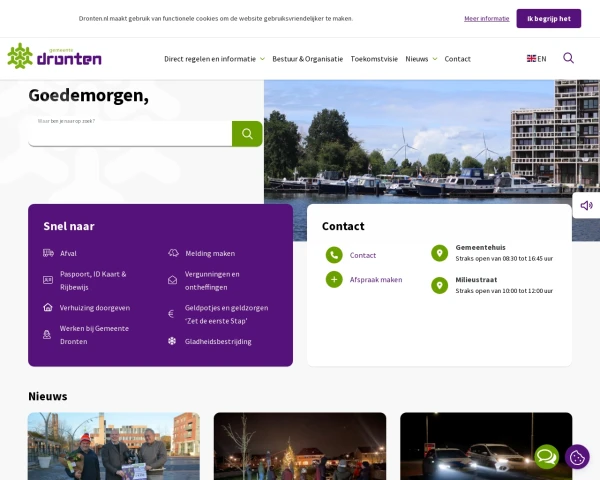Click the Snel naar heading
This screenshot has width=600, height=480.
[69, 226]
